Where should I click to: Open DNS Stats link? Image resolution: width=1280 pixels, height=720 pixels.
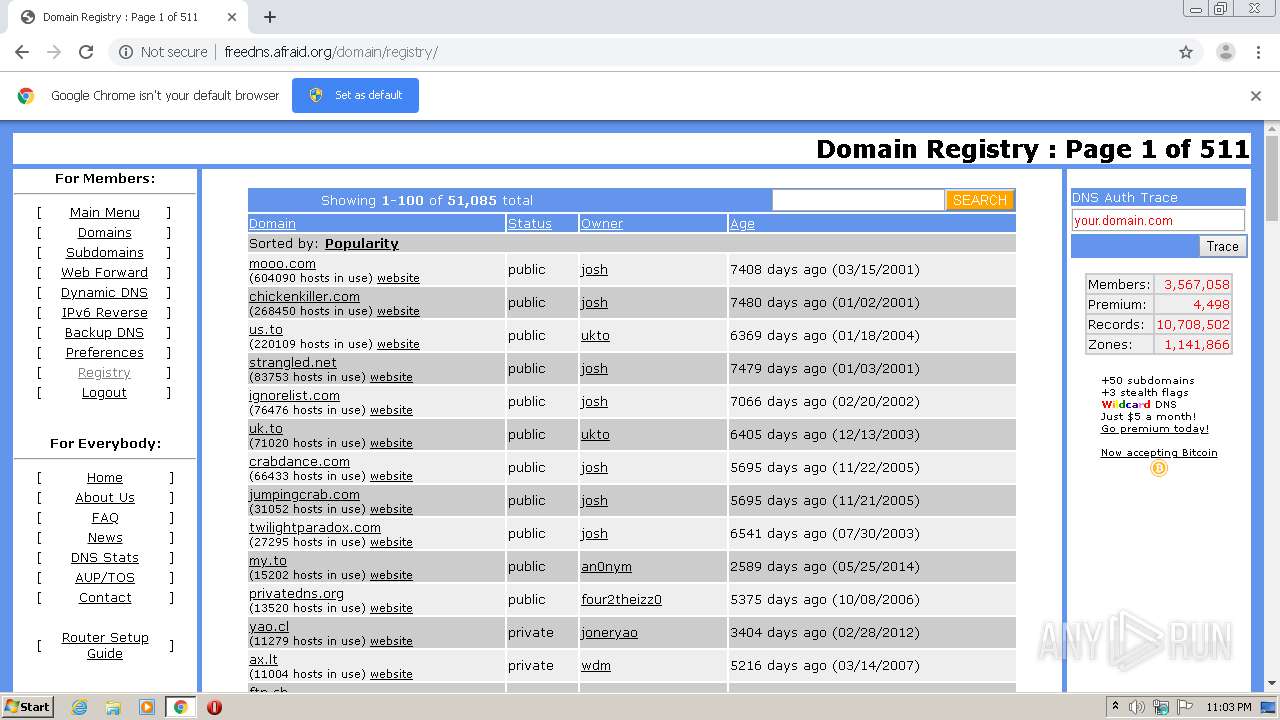104,557
